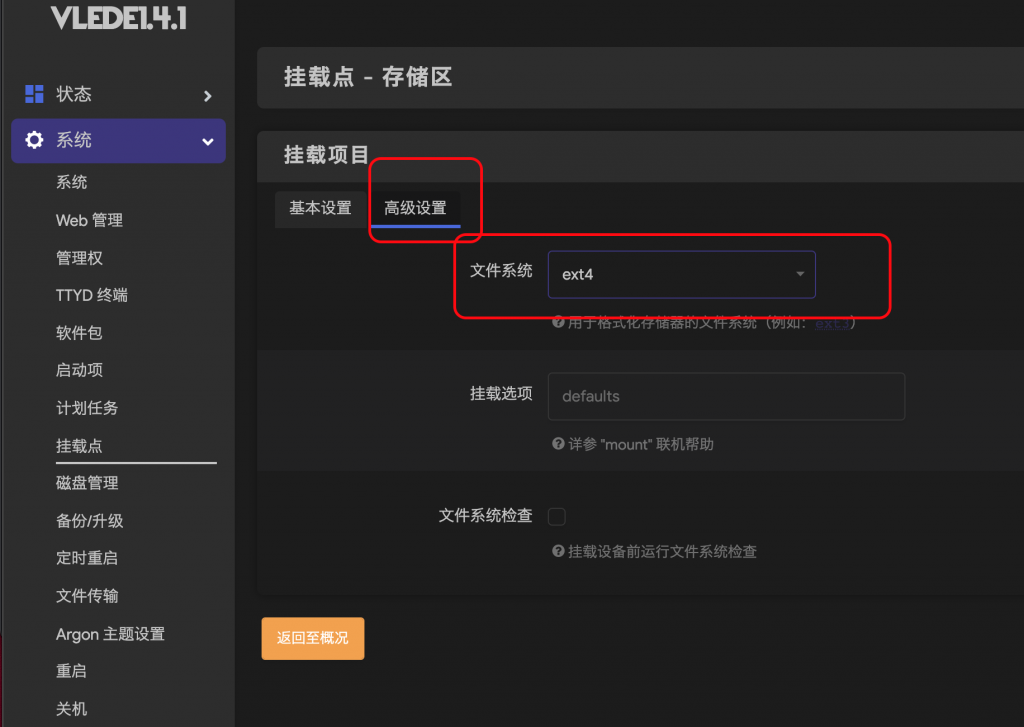This screenshot has width=1024, height=727.
Task: Select 计划任务 in sidebar
Action: (87, 408)
